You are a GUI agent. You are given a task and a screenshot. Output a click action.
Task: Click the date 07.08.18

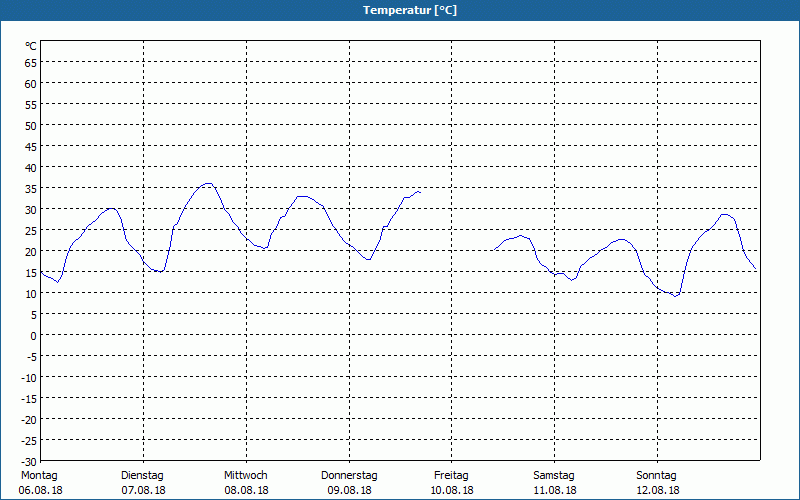click(x=143, y=490)
